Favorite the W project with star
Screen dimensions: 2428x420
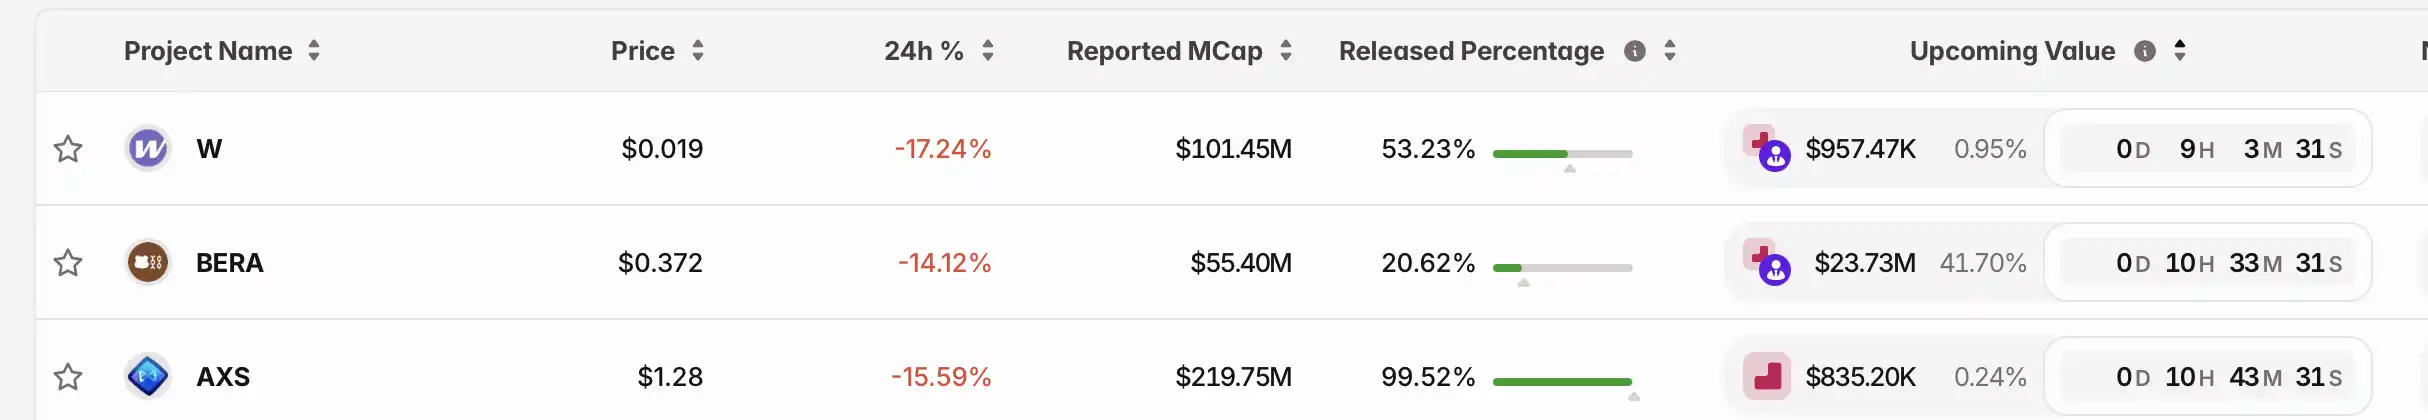pos(68,149)
